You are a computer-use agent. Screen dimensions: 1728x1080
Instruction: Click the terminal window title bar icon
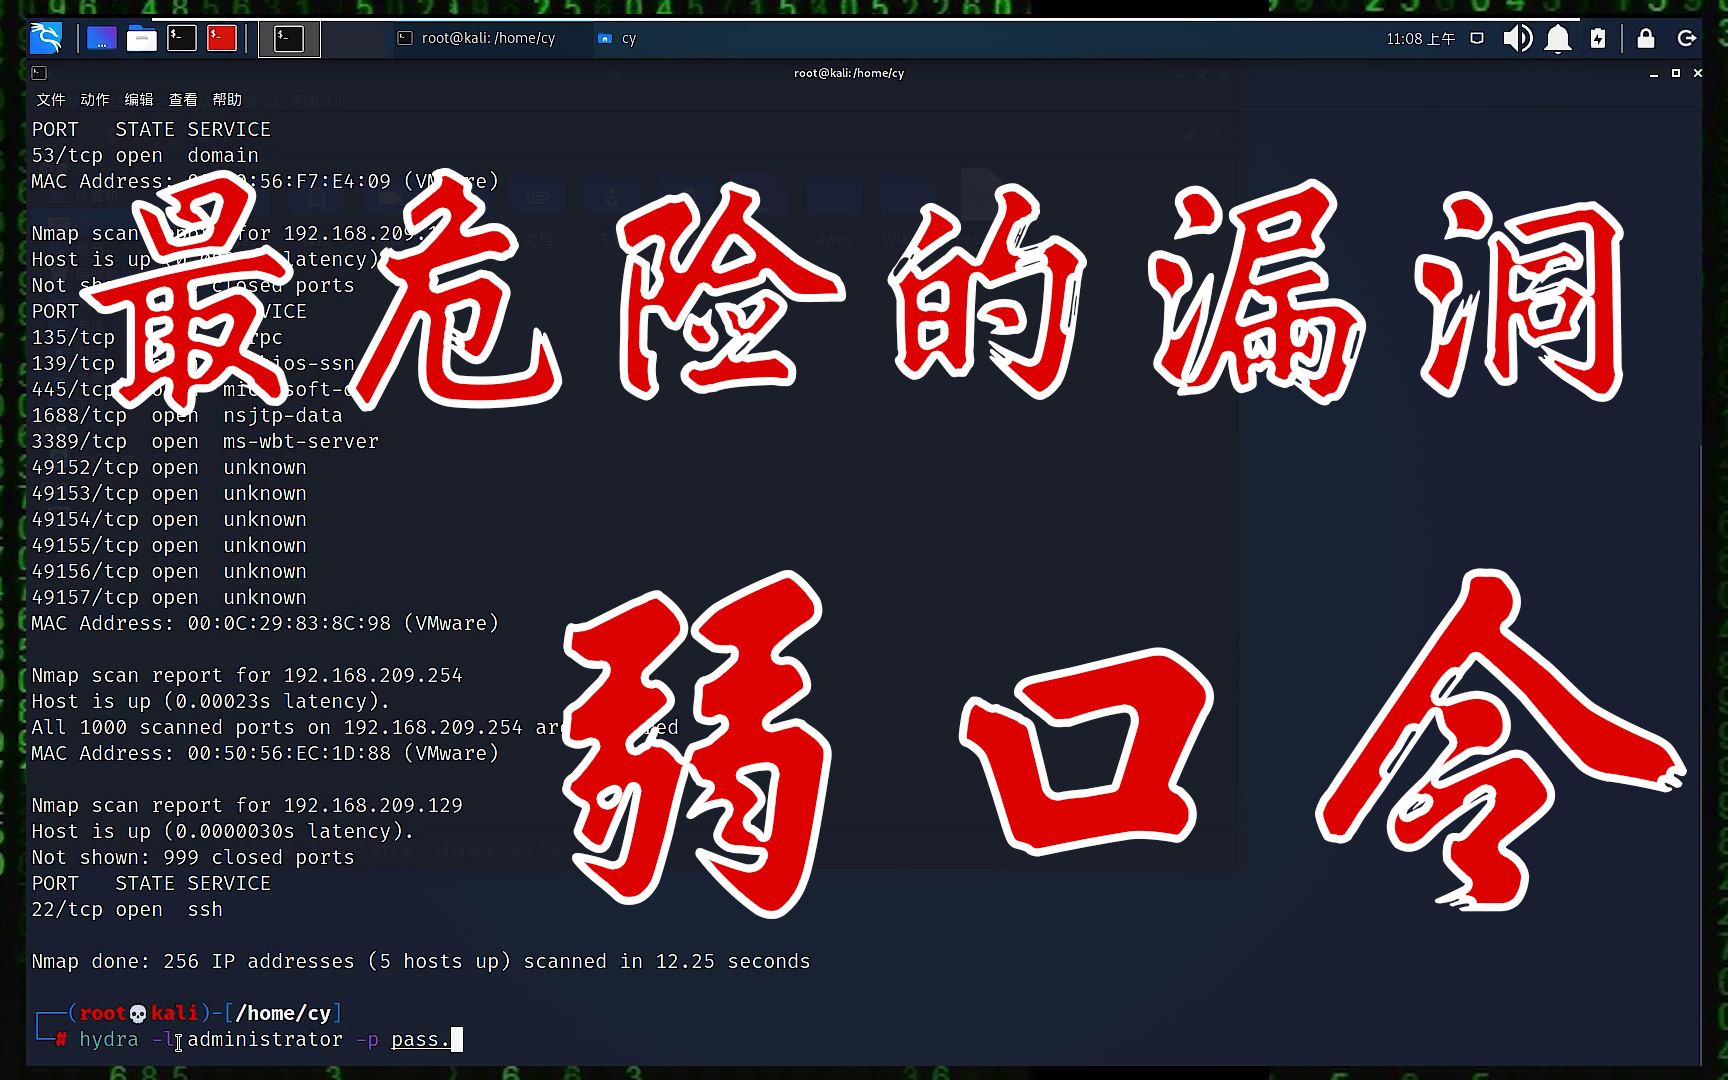click(x=39, y=73)
